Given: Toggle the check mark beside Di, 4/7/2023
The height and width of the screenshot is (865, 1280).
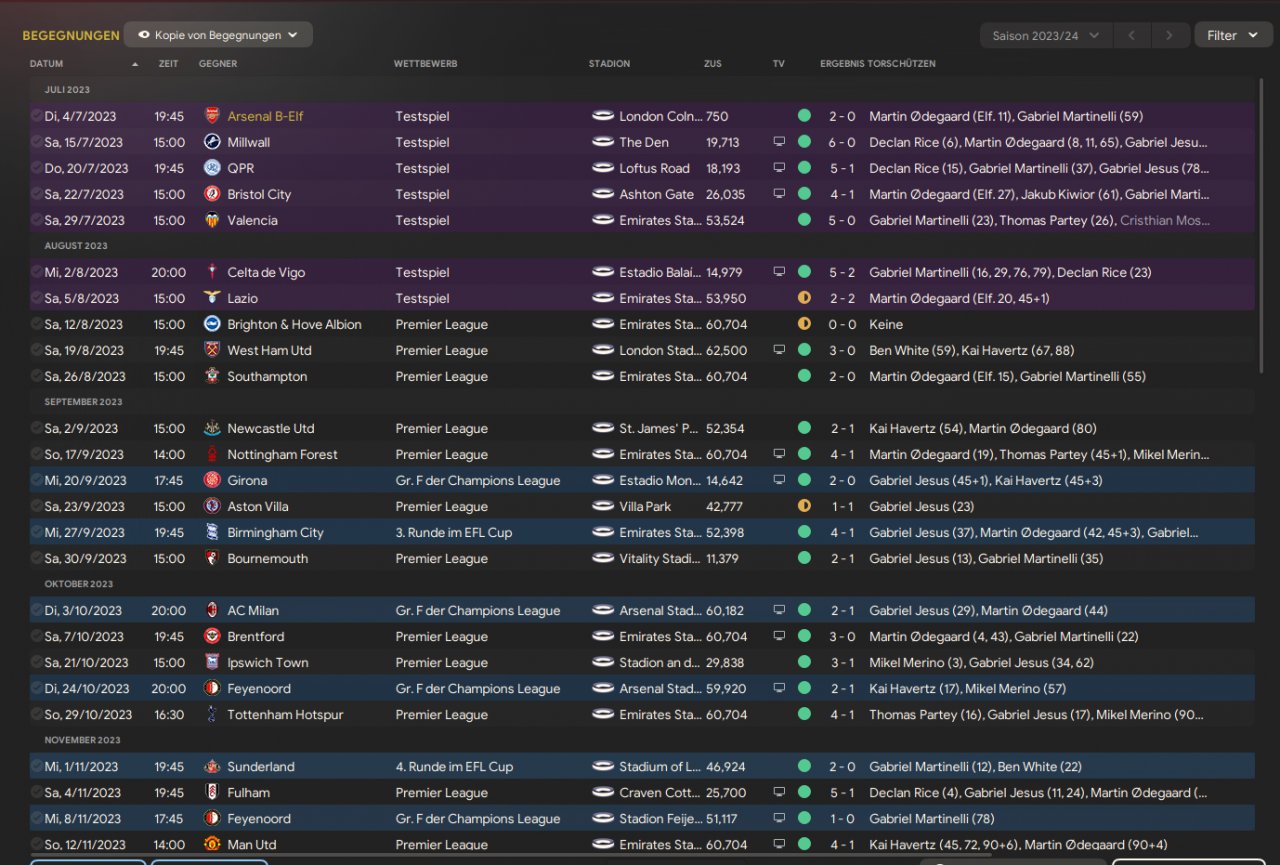Looking at the screenshot, I should point(37,116).
